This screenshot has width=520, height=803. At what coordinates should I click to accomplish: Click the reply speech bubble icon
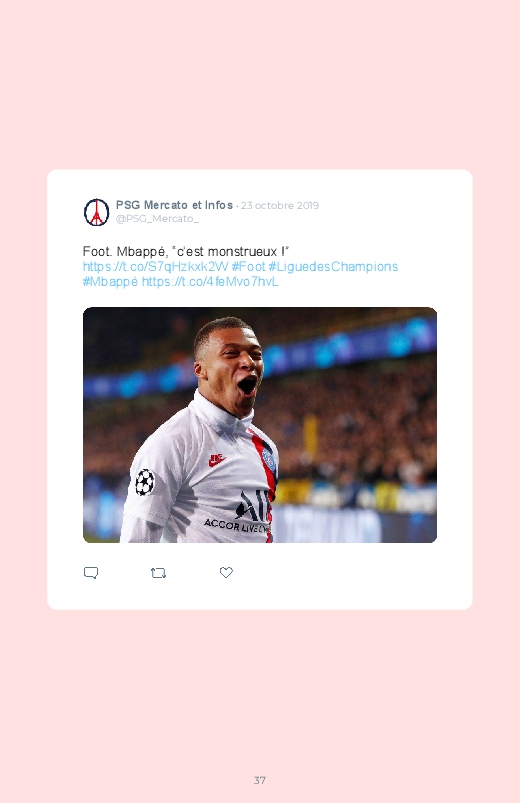(91, 573)
